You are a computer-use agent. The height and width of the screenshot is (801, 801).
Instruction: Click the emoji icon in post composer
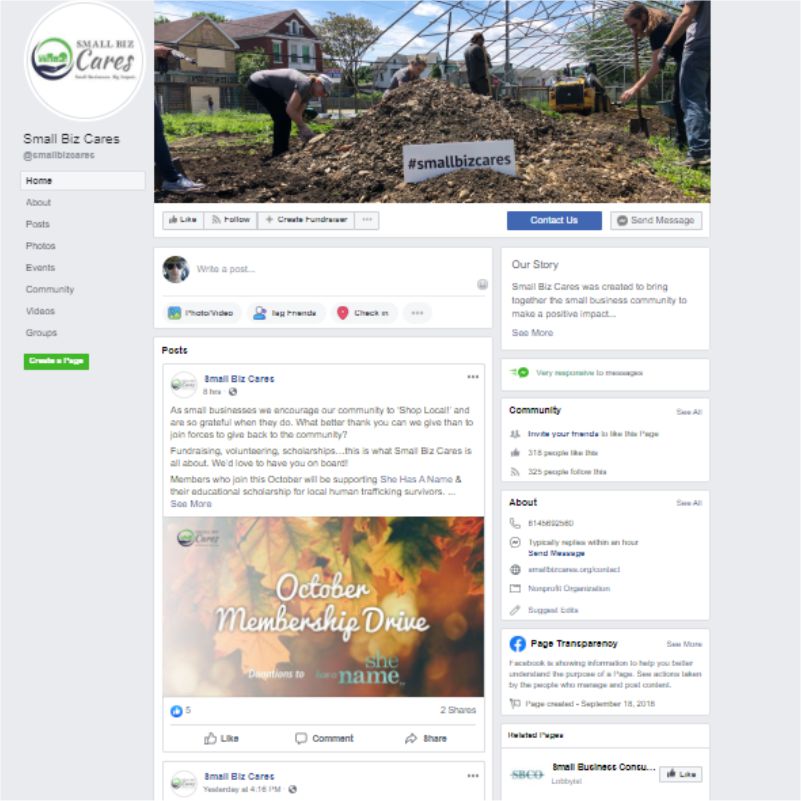pyautogui.click(x=482, y=284)
